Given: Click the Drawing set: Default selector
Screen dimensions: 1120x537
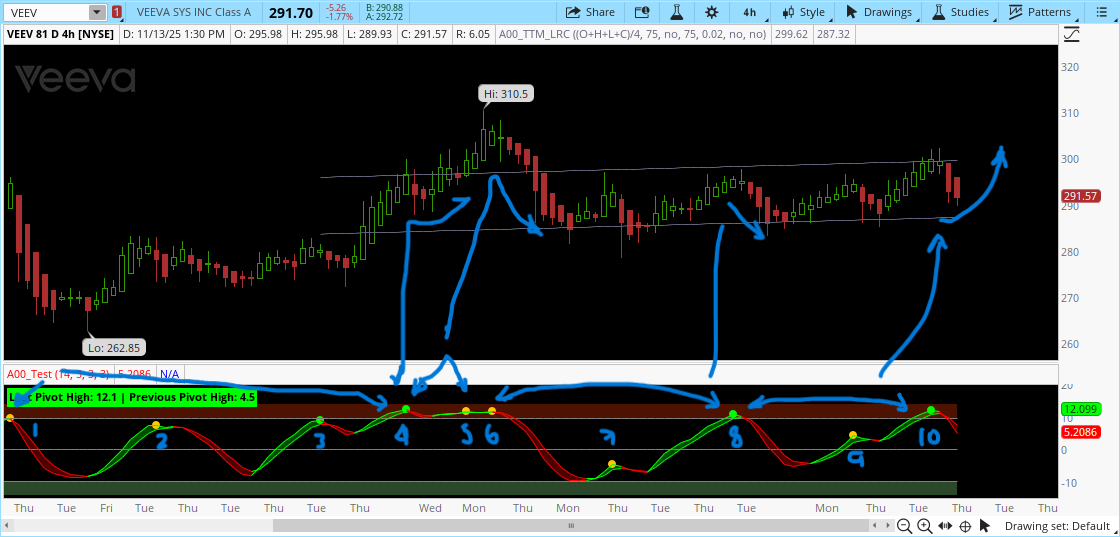Looking at the screenshot, I should click(1060, 526).
